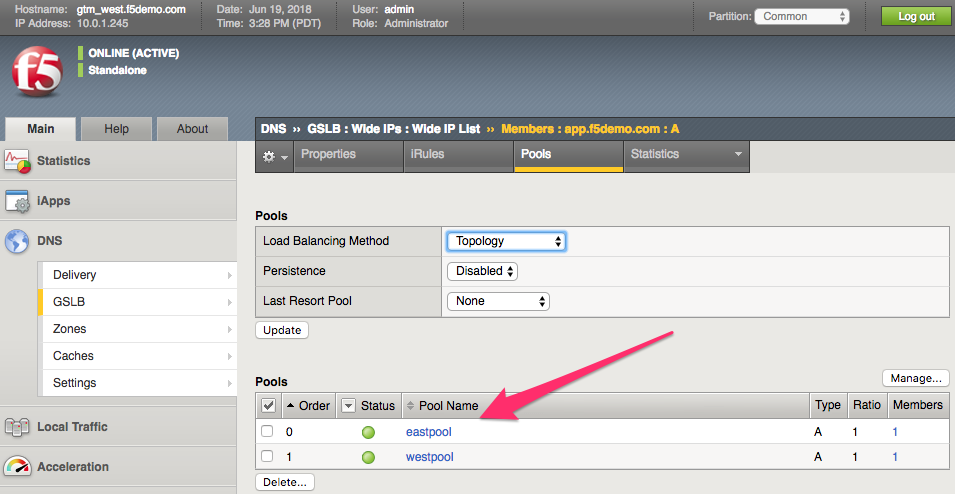This screenshot has height=494, width=955.
Task: Click the Update button
Action: [x=282, y=330]
